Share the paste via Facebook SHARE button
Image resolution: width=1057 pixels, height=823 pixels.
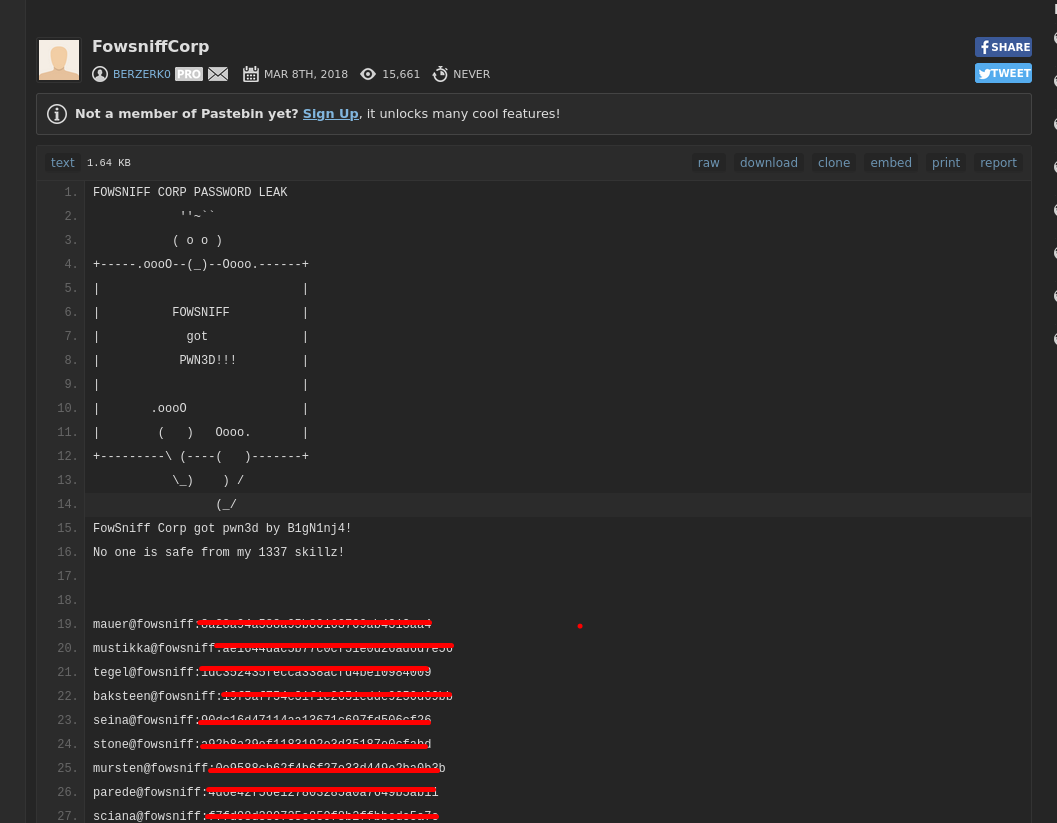1003,47
